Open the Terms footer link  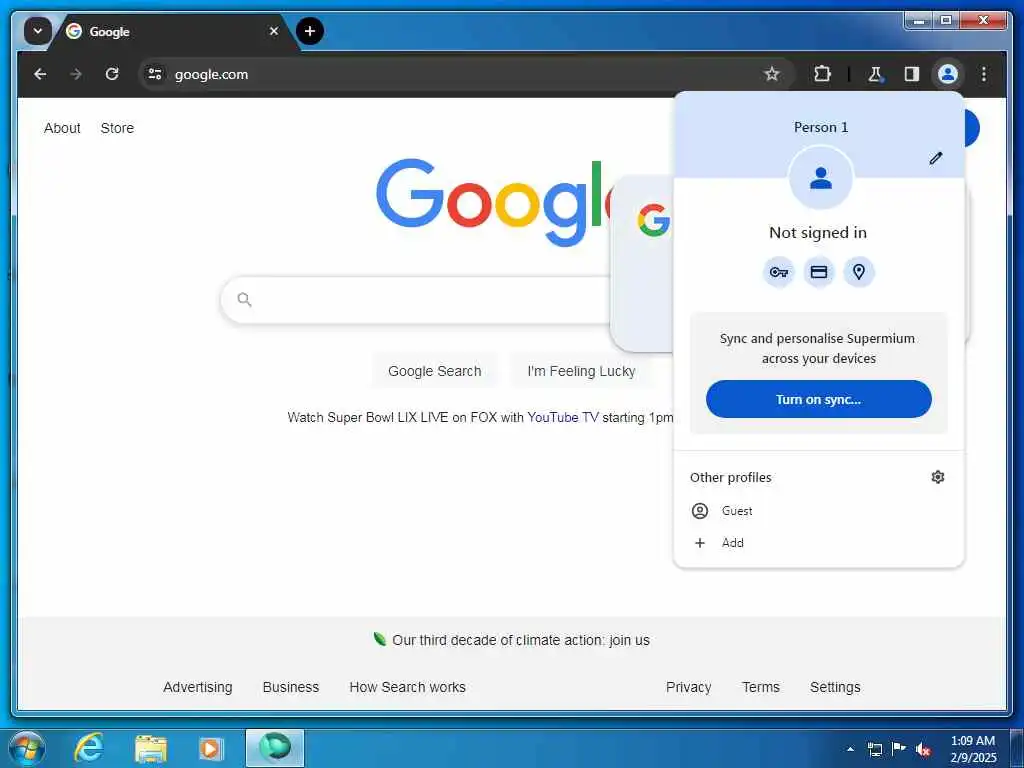pos(761,687)
